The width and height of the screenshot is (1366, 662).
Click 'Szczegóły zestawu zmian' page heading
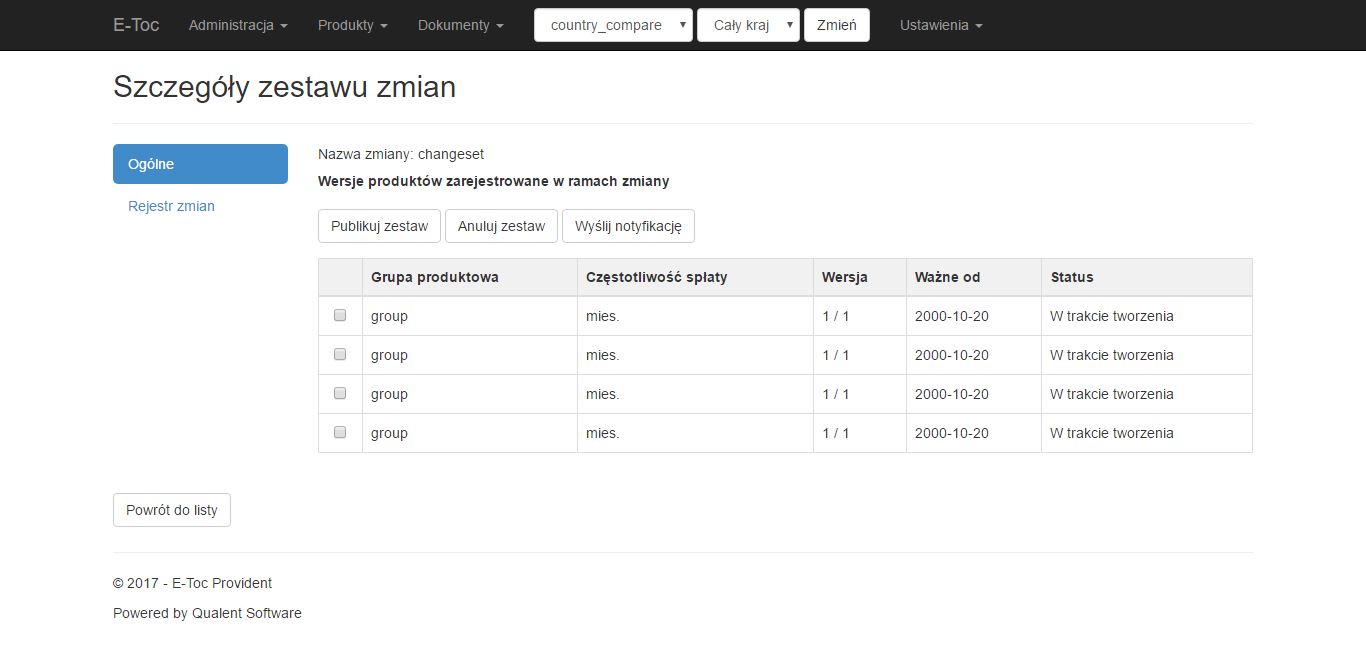tap(285, 87)
